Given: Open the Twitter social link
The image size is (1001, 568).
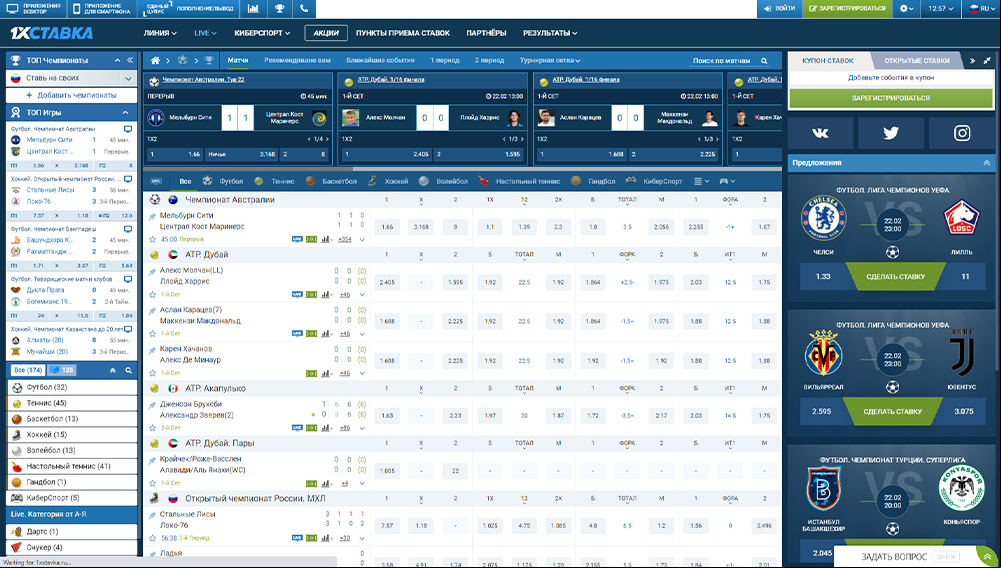Looking at the screenshot, I should [891, 133].
